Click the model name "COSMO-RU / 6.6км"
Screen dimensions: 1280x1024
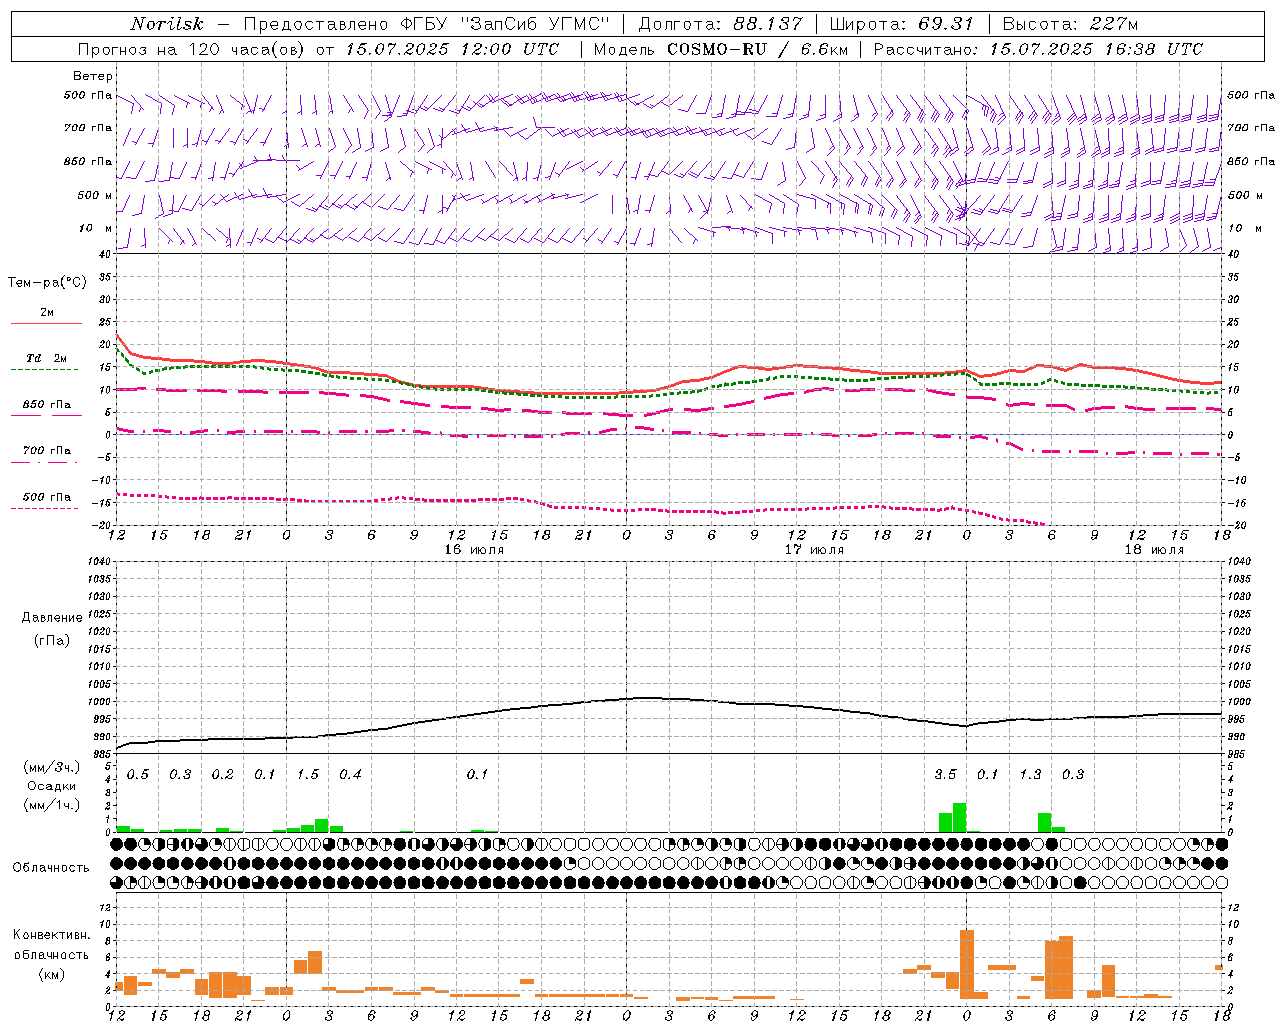758,49
